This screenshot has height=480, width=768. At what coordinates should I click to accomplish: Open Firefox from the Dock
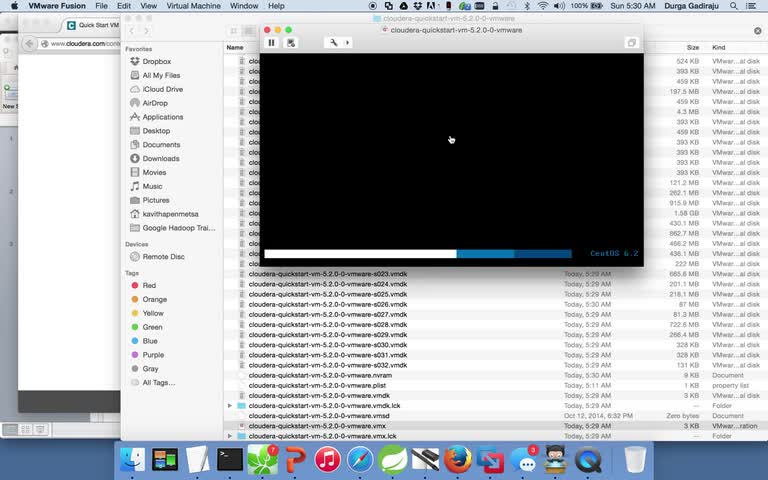[x=457, y=460]
